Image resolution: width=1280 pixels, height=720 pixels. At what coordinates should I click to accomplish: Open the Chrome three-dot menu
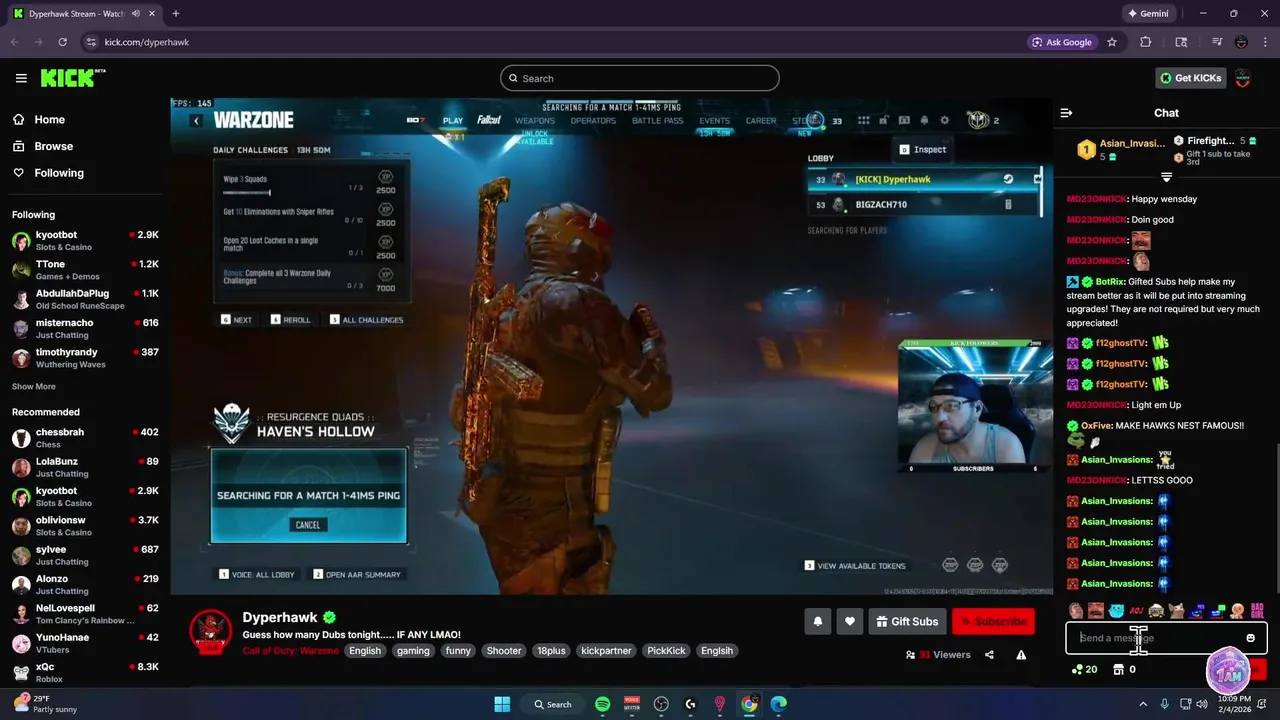[1265, 42]
